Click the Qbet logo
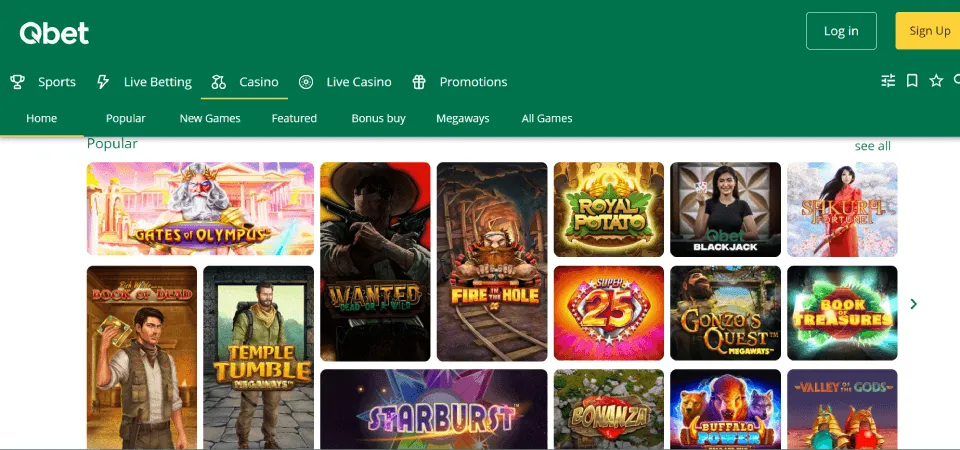Image resolution: width=960 pixels, height=450 pixels. pyautogui.click(x=54, y=33)
